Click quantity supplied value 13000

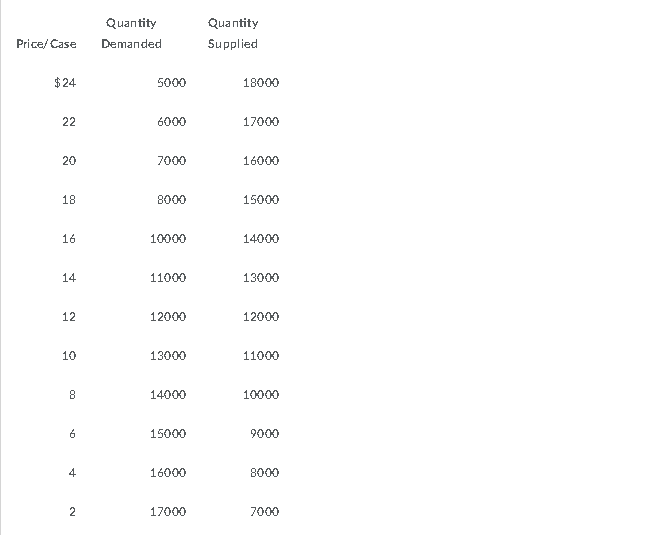(x=261, y=278)
